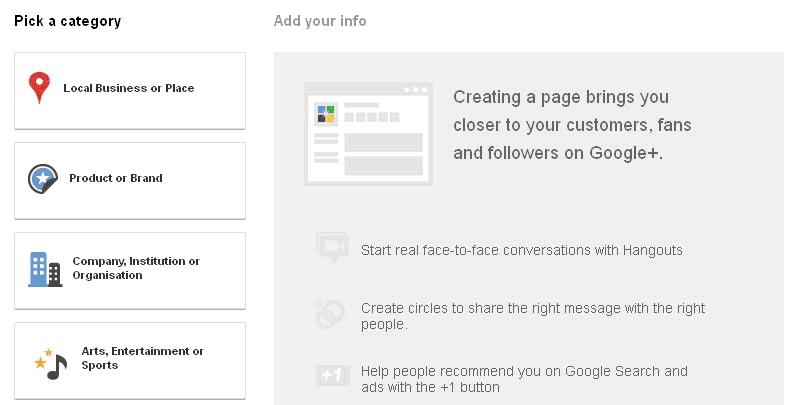Click the page layout preview illustration
This screenshot has width=801, height=405.
tap(368, 134)
